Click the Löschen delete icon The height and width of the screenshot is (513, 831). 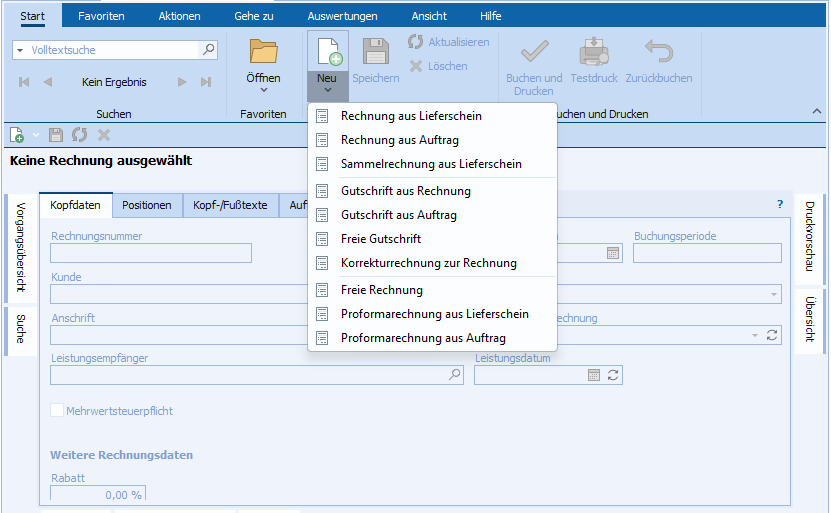[416, 66]
